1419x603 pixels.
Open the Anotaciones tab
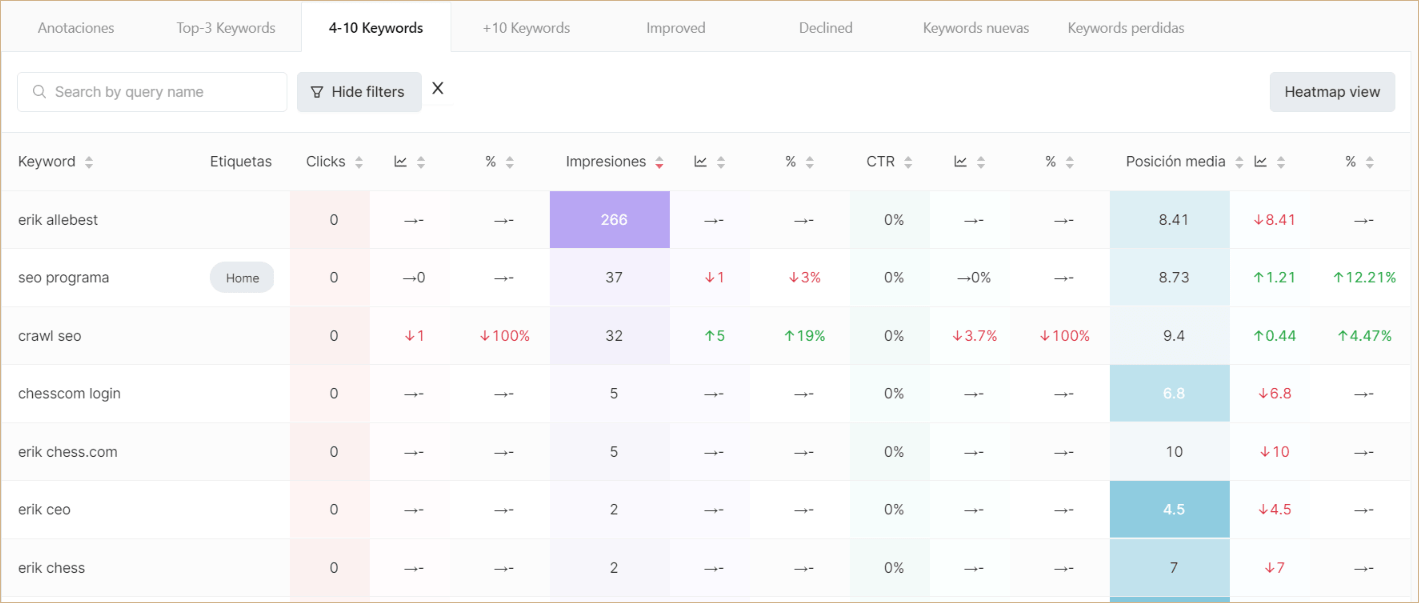[76, 27]
